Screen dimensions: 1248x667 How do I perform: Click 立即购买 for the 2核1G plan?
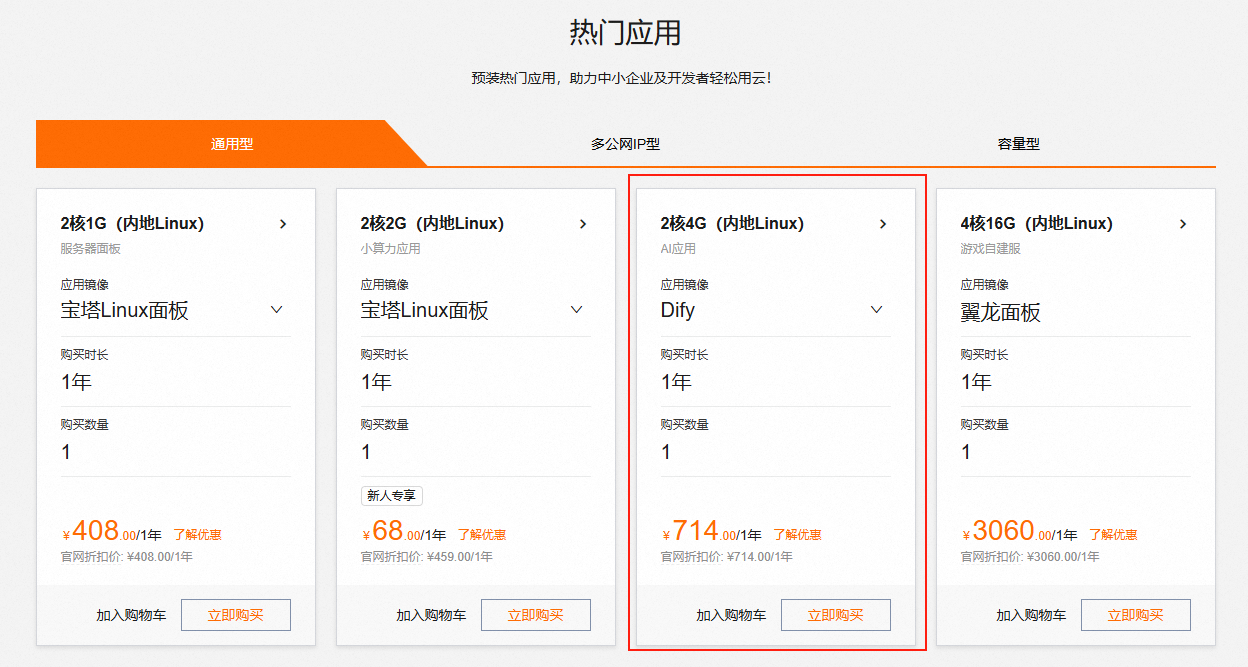click(x=235, y=615)
